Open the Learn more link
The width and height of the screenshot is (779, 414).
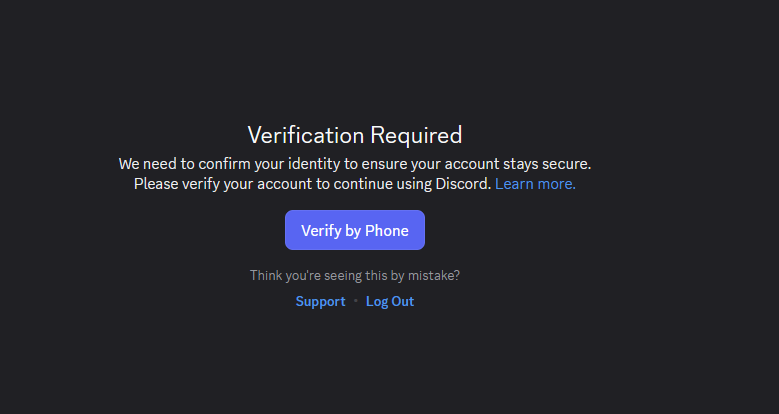click(x=535, y=184)
